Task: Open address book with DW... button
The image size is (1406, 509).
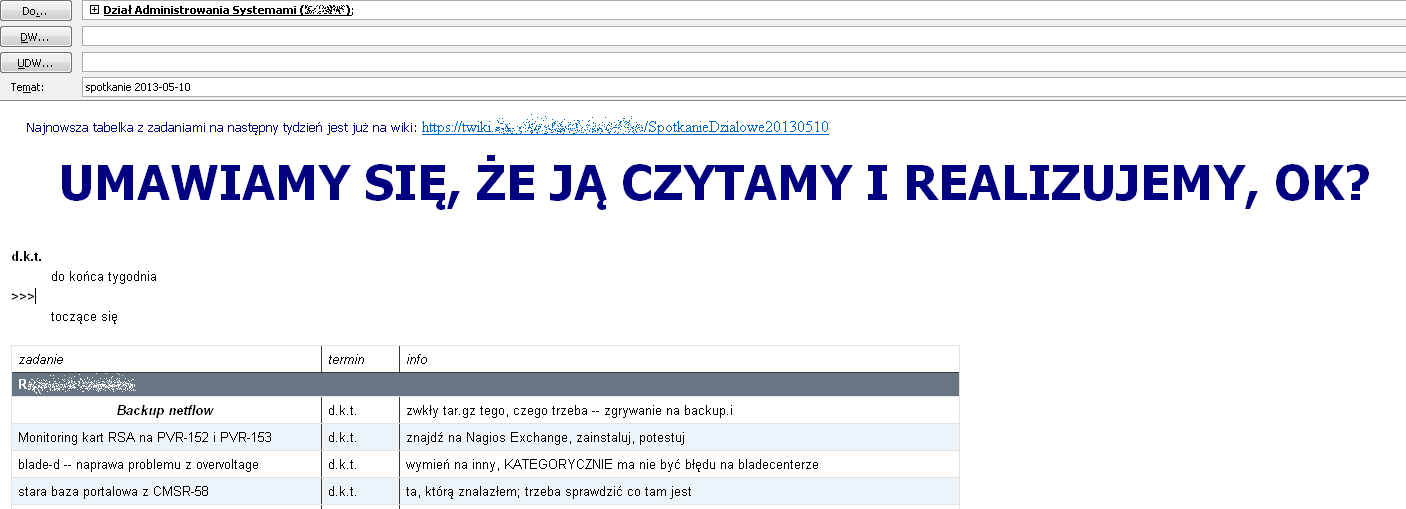Action: pyautogui.click(x=36, y=36)
